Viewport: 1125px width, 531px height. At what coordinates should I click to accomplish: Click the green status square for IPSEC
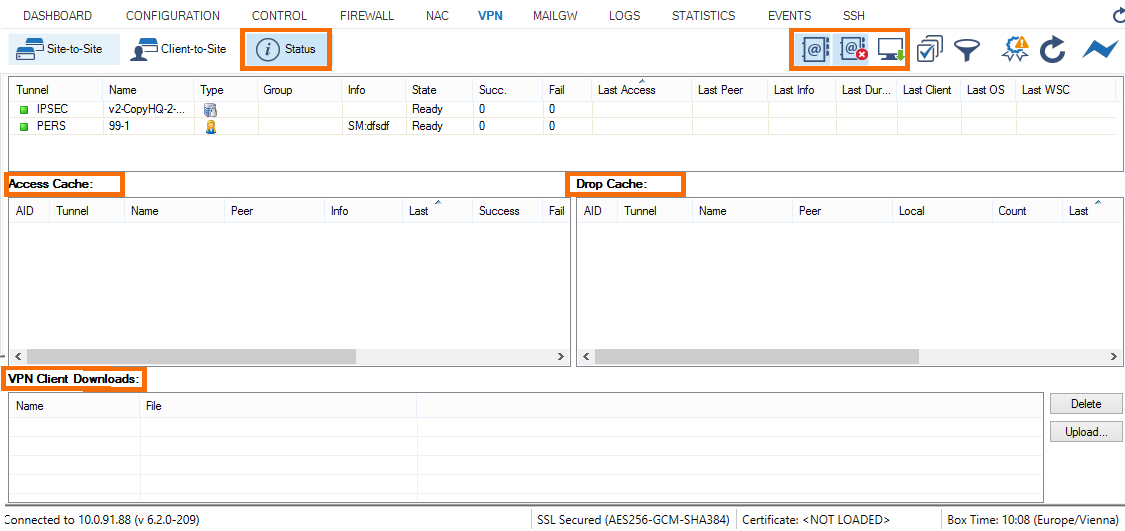24,111
